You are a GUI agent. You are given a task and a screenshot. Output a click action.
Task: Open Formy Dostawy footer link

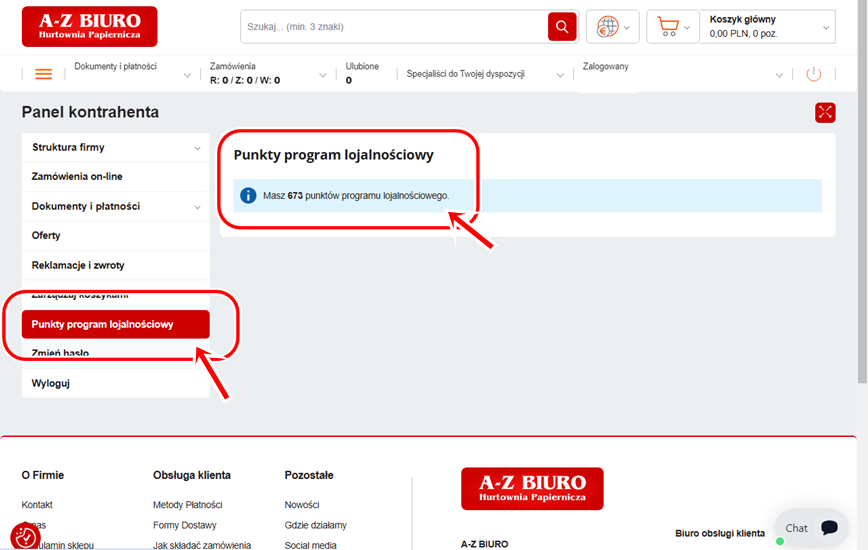pyautogui.click(x=184, y=525)
